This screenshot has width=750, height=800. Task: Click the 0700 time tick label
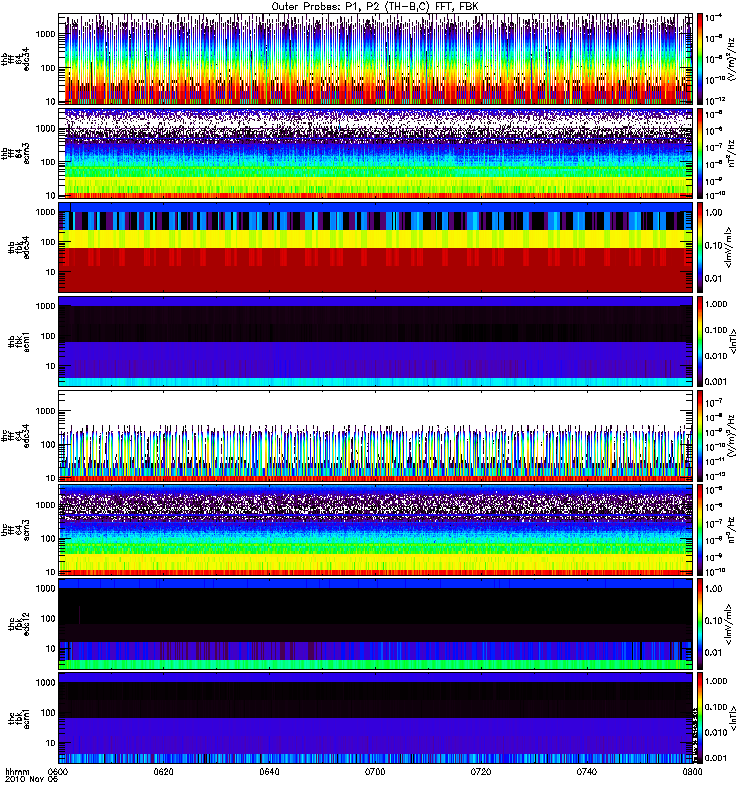point(375,772)
